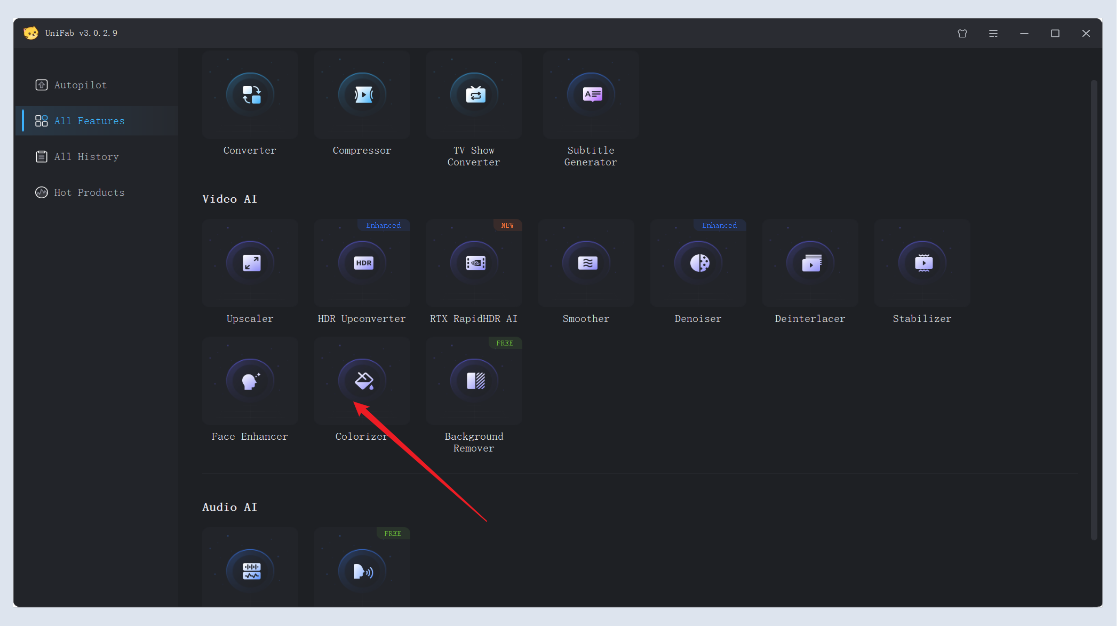Viewport: 1117px width, 626px height.
Task: Open the hamburger menu in title bar
Action: coord(993,33)
